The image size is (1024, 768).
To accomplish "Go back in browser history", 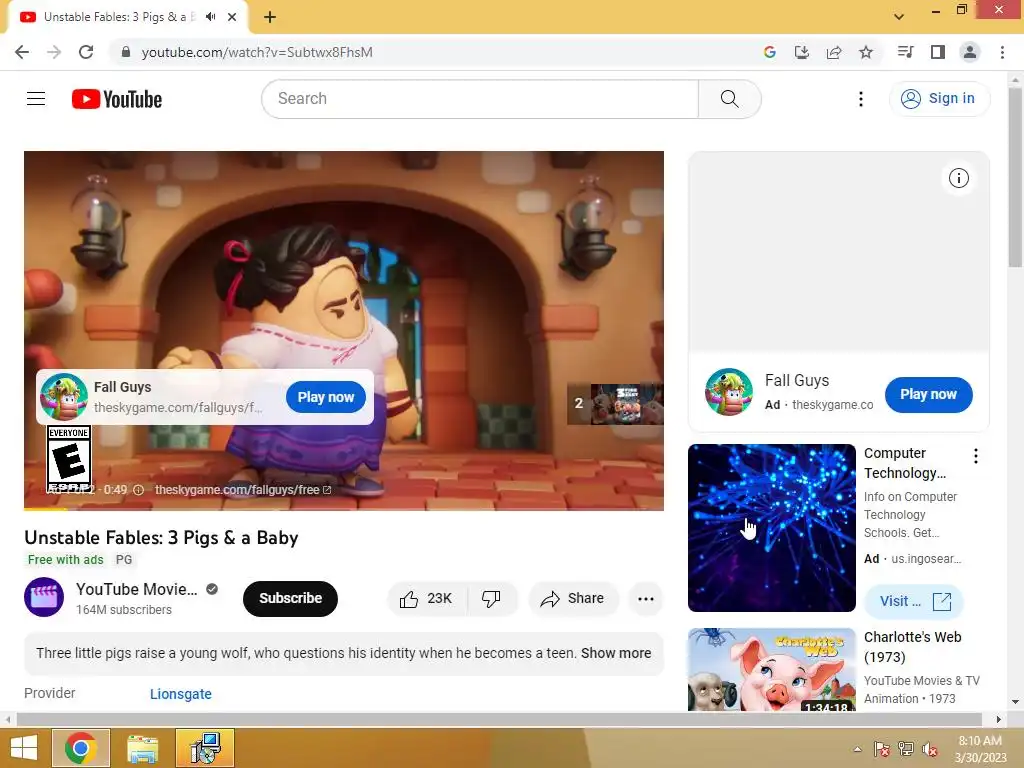I will pyautogui.click(x=22, y=52).
